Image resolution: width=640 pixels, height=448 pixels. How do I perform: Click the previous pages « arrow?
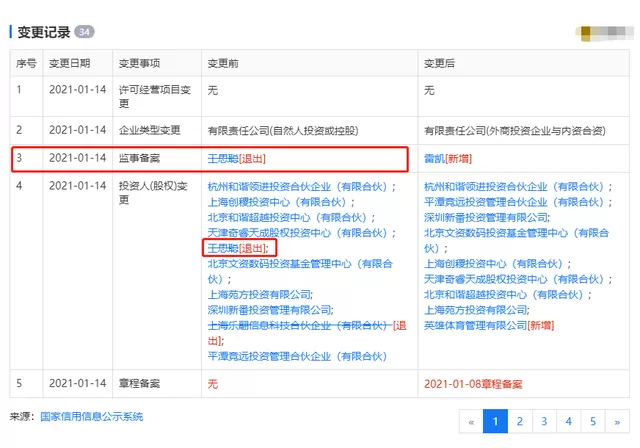tap(471, 421)
